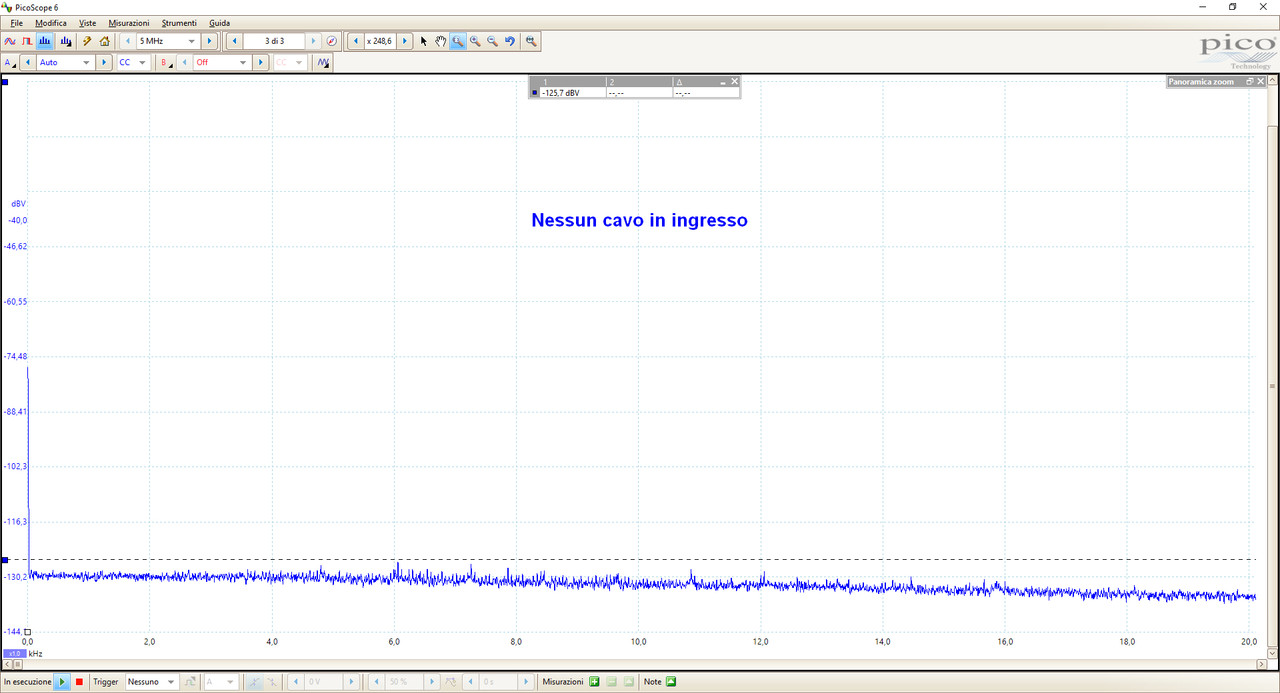Click the zoom in magnifier tool
Viewport: 1280px width, 693px height.
[475, 41]
